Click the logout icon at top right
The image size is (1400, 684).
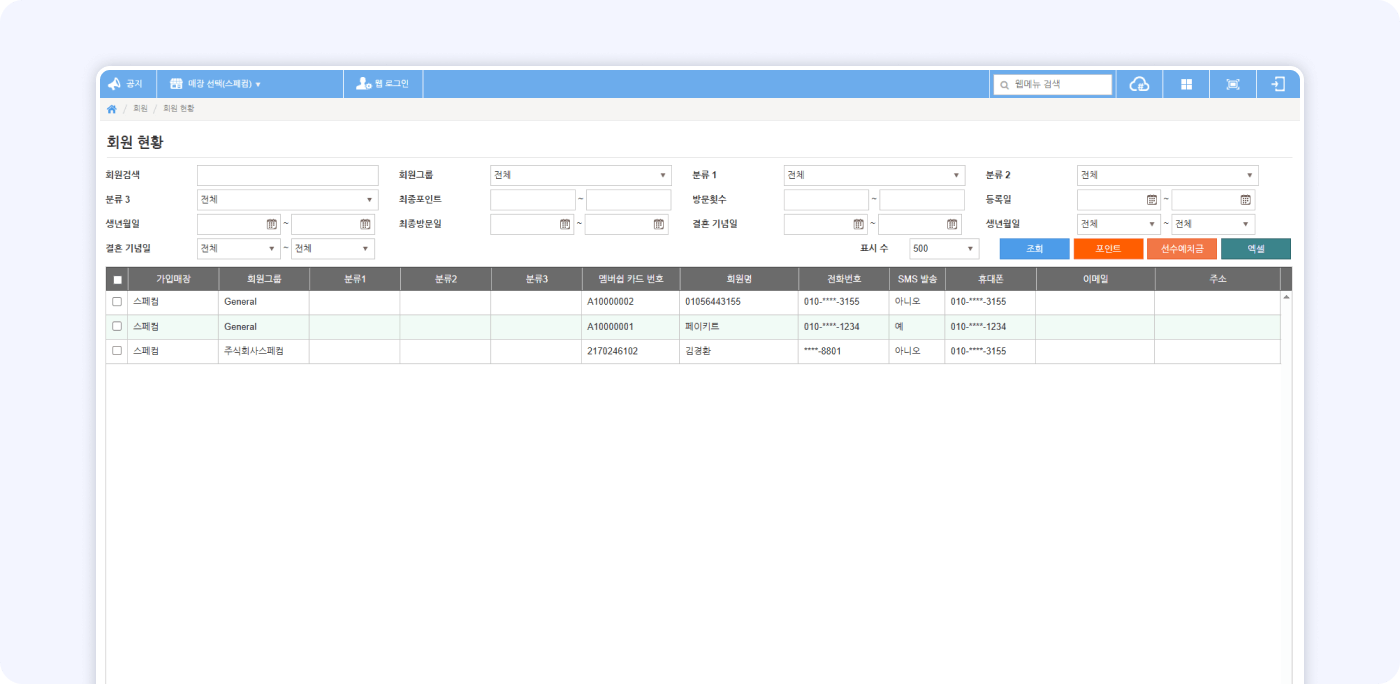(x=1278, y=84)
